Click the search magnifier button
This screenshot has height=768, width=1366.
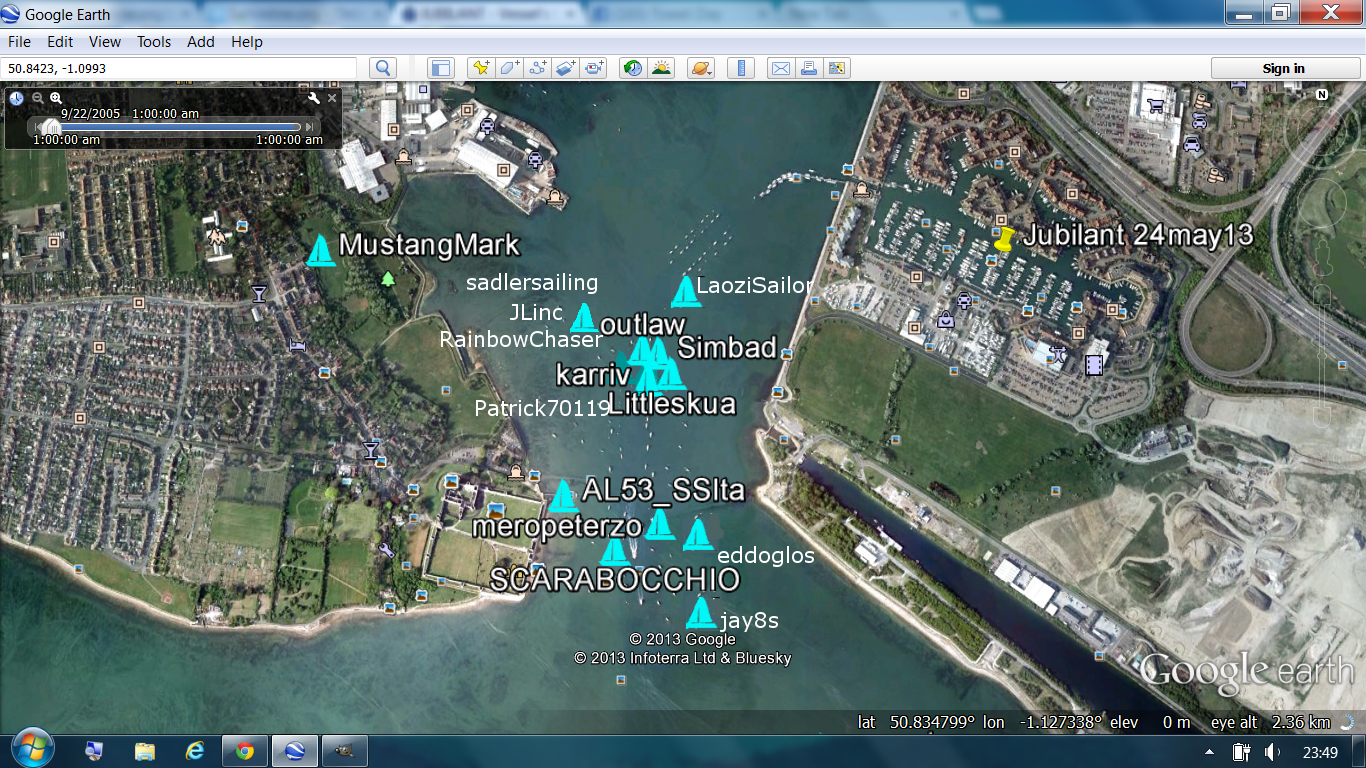coord(382,68)
